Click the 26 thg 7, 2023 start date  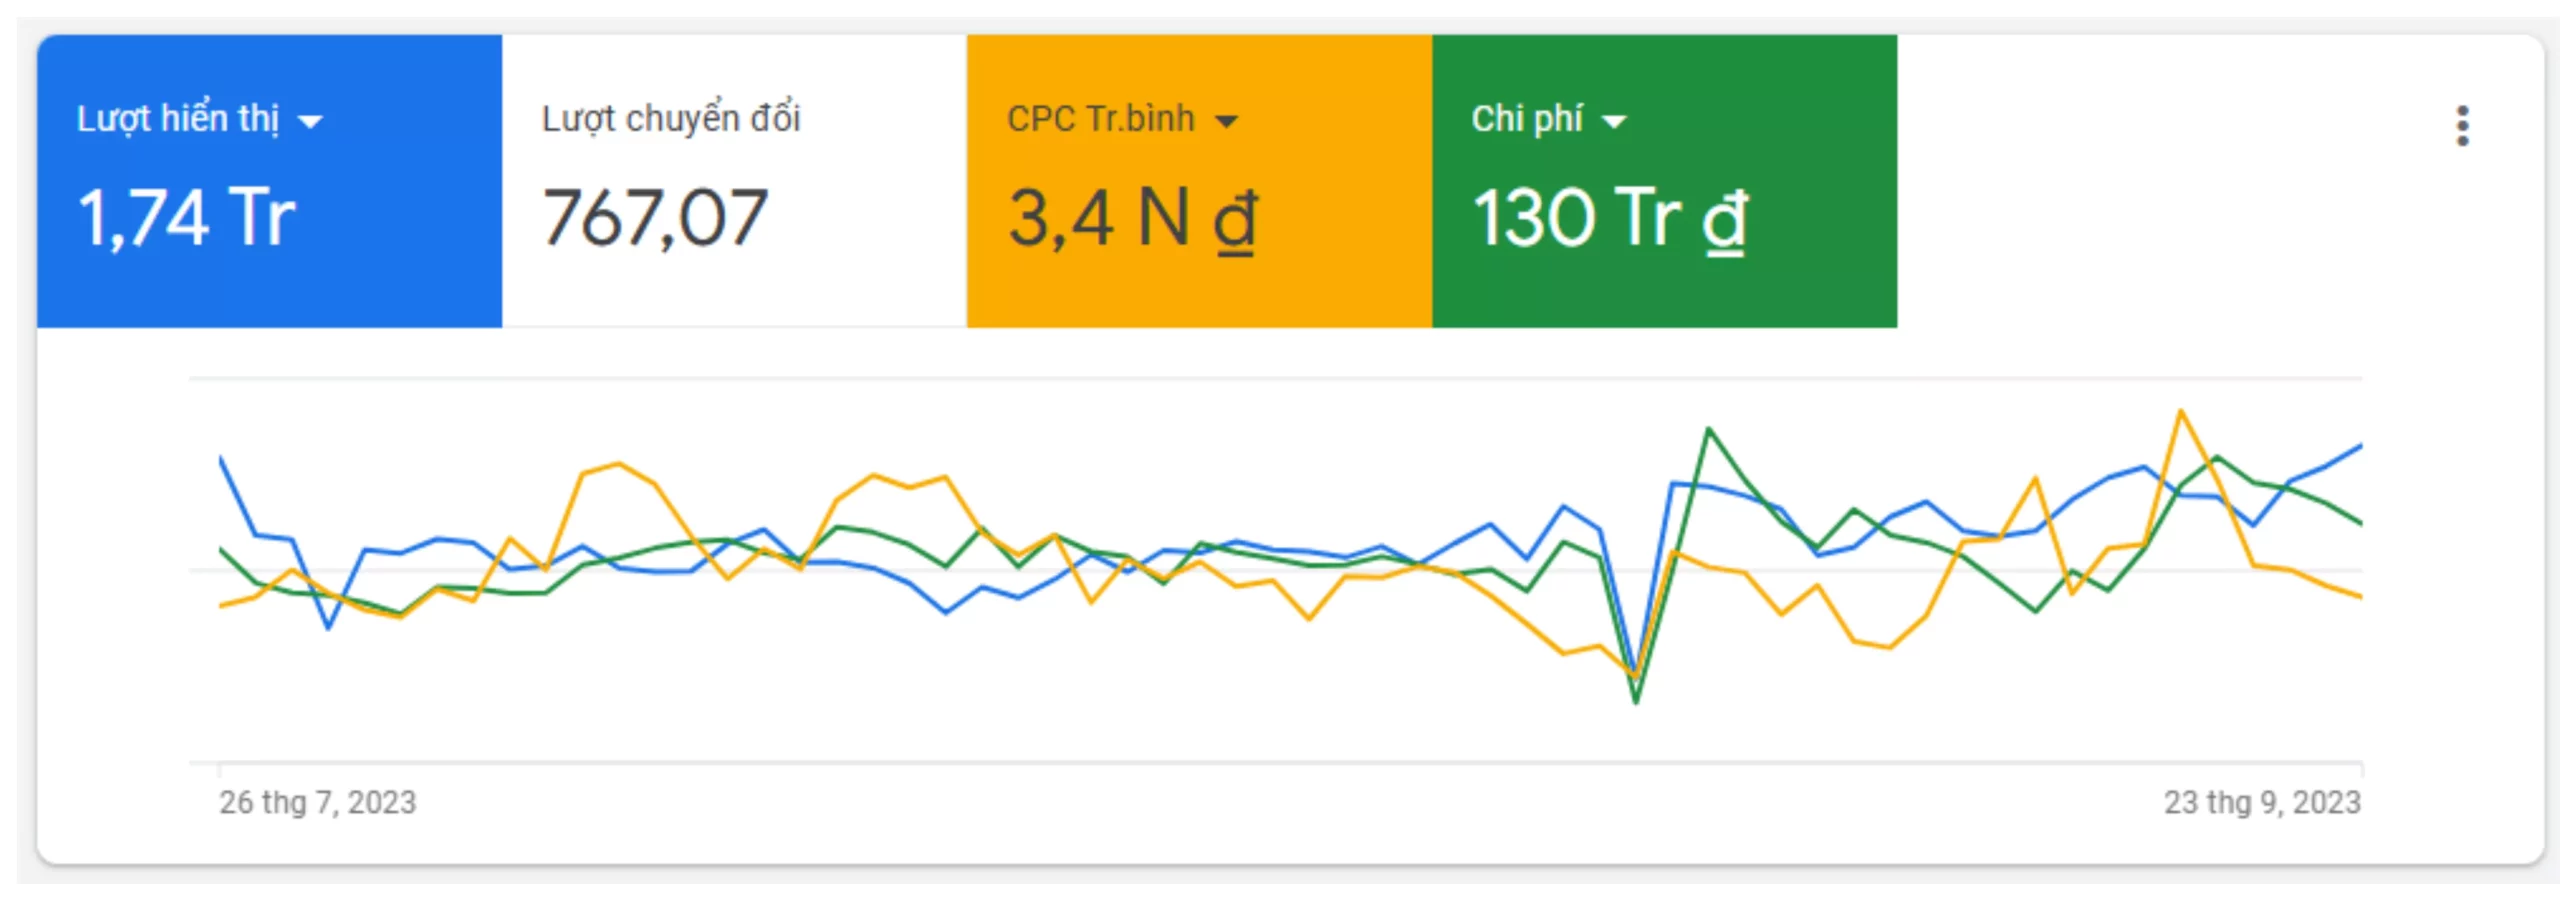[x=317, y=802]
